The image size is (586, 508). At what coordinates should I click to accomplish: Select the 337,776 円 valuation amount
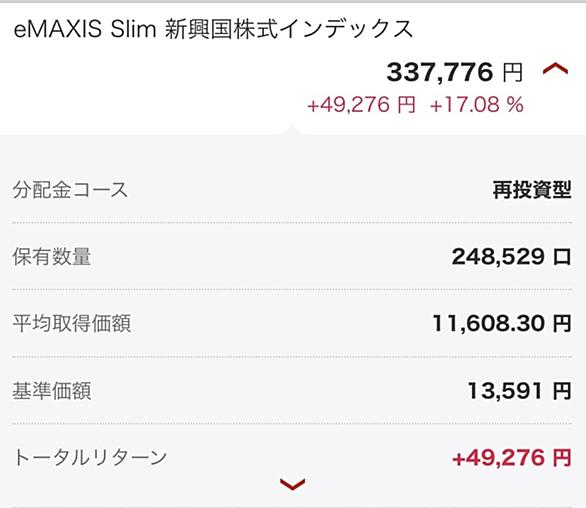coord(454,72)
